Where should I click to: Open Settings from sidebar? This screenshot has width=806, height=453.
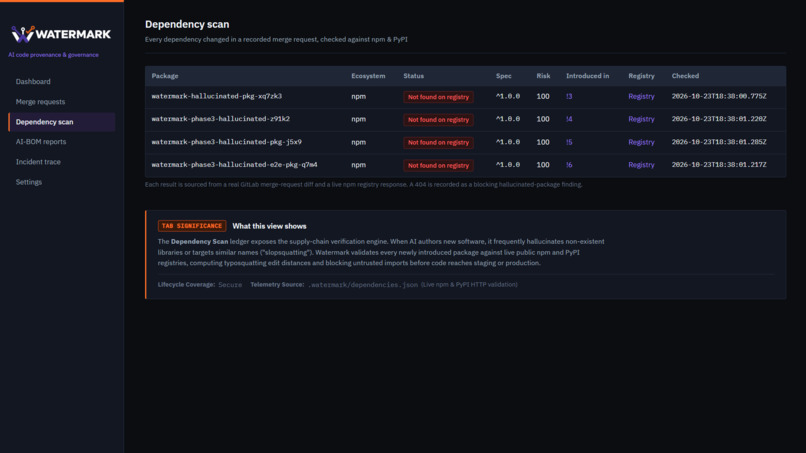coord(29,182)
